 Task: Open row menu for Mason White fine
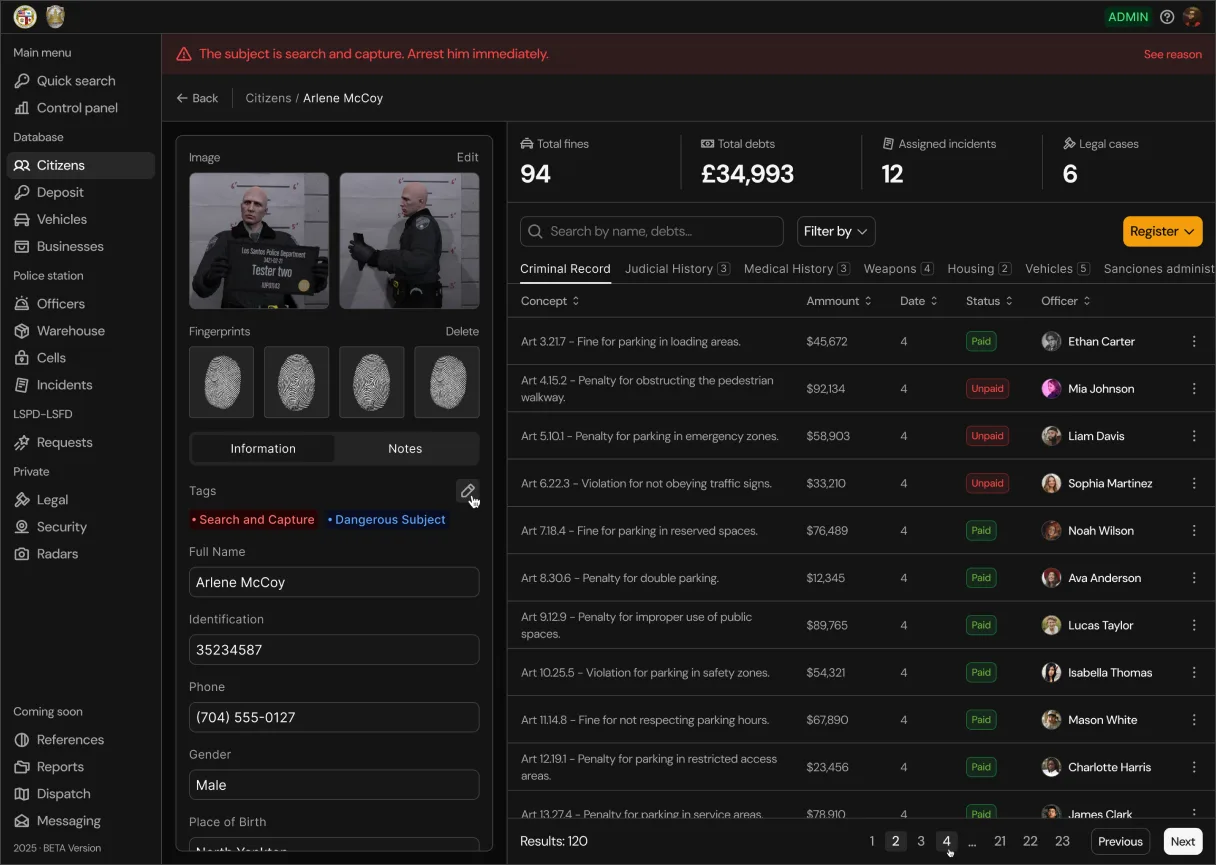coord(1194,720)
